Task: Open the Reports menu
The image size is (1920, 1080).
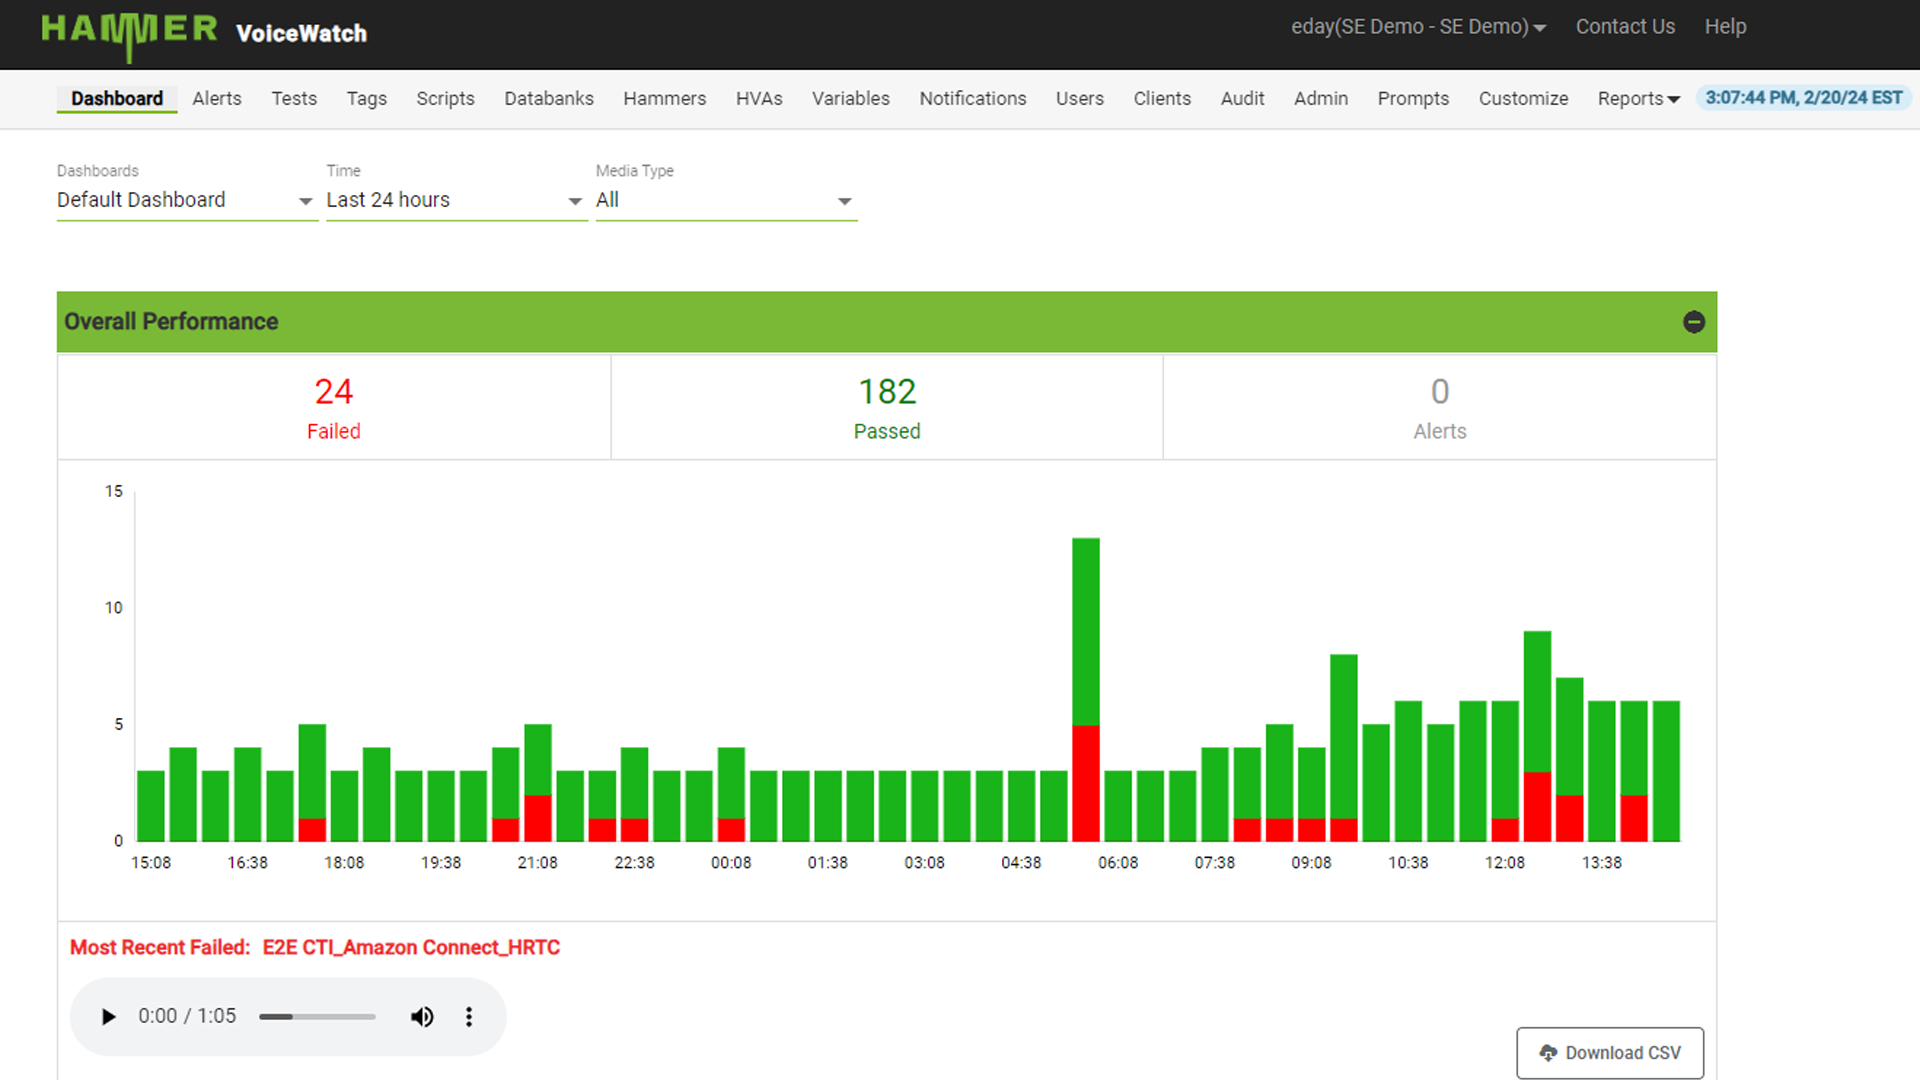Action: (1637, 99)
